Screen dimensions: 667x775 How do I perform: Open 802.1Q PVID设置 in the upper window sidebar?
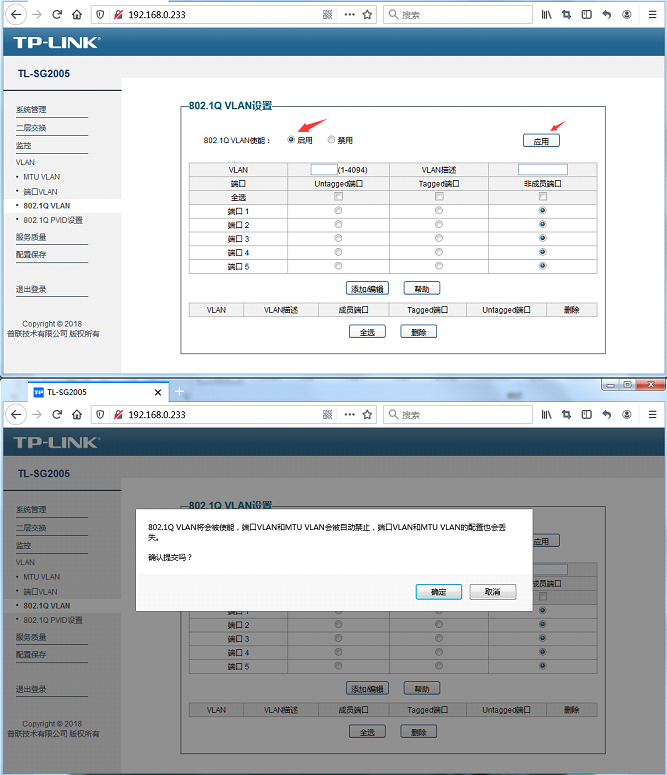[x=53, y=220]
